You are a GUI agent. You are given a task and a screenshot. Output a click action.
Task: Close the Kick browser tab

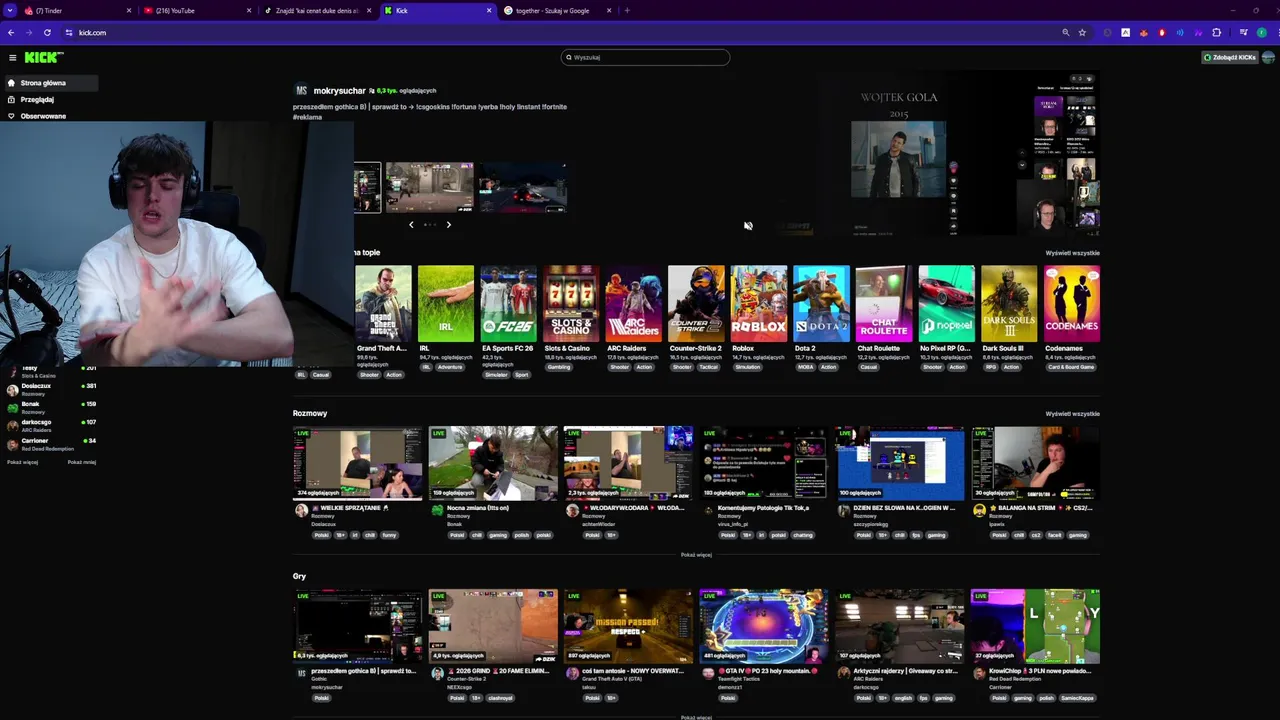tap(489, 10)
